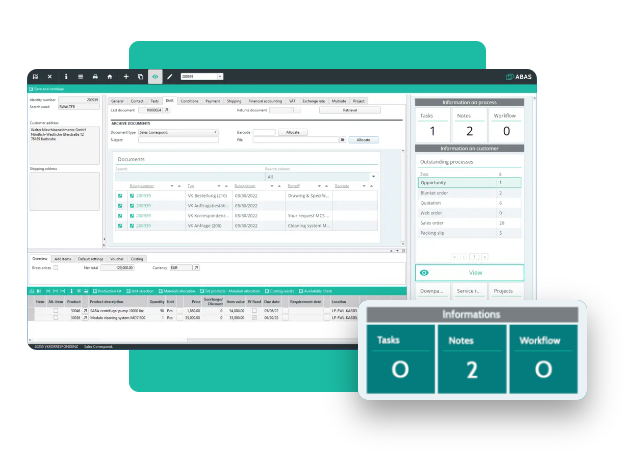Toggle Alt. item checkbox for Module cleaning system row
This screenshot has width=633, height=450.
[56, 318]
